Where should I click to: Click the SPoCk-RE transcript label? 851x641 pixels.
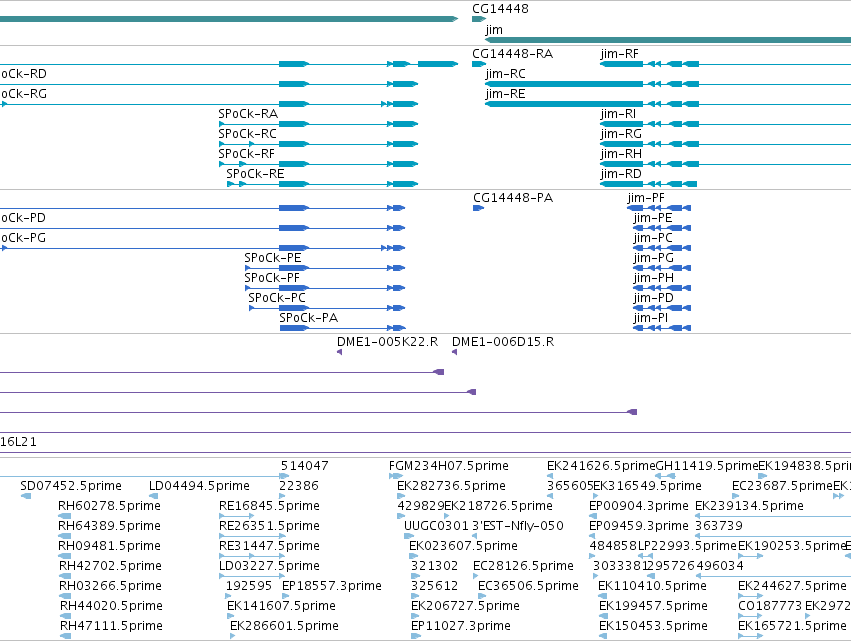click(x=255, y=174)
